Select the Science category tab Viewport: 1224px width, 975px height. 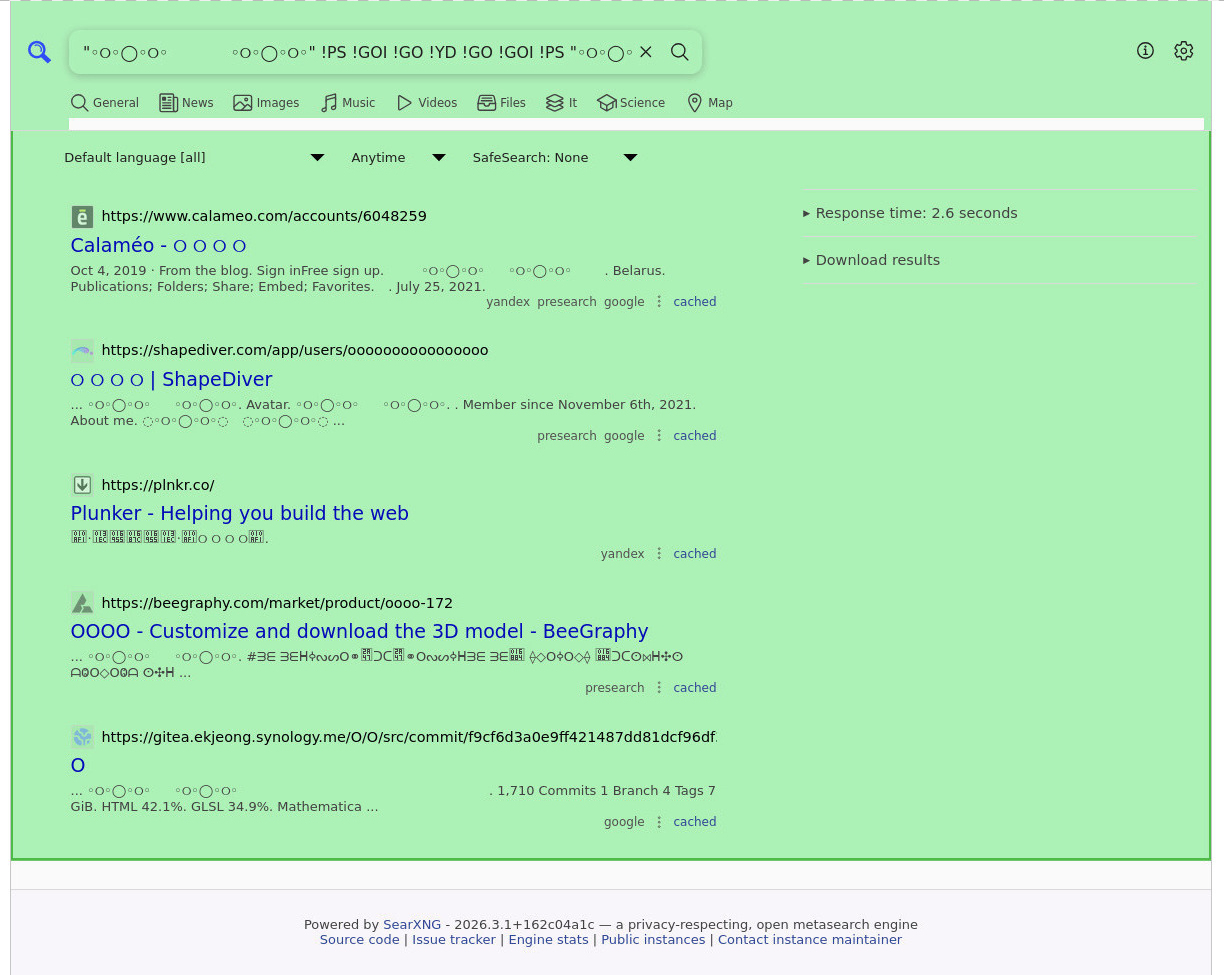(631, 103)
